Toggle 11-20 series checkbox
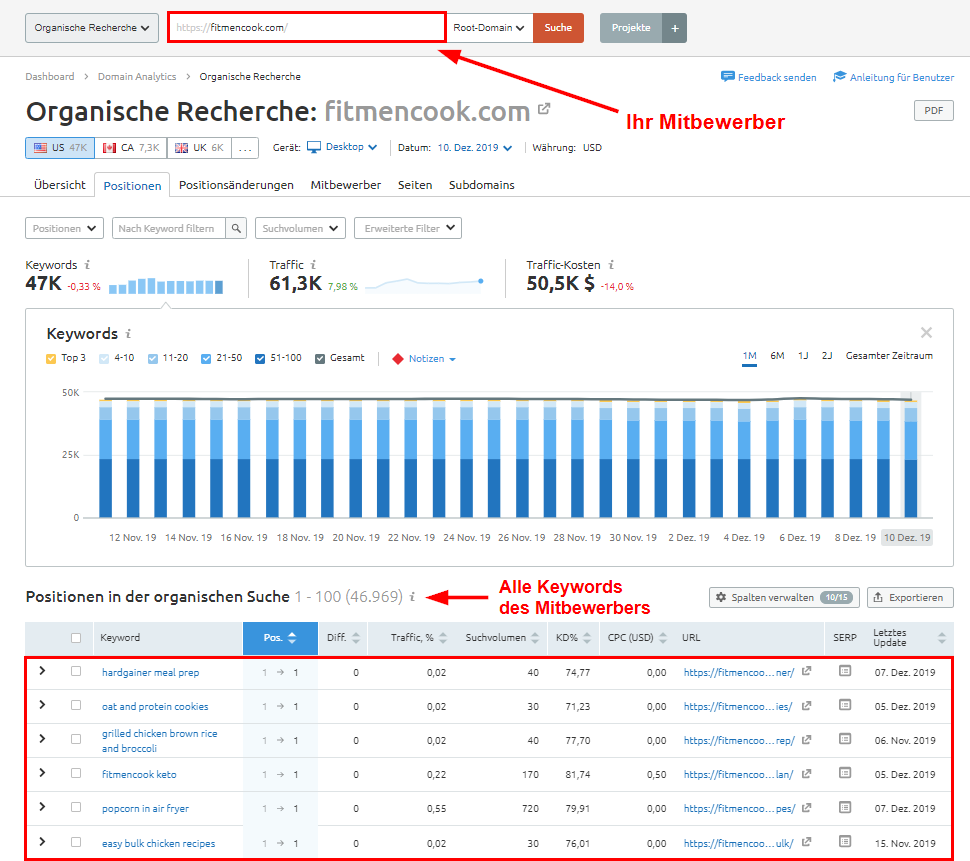This screenshot has width=970, height=861. (153, 359)
